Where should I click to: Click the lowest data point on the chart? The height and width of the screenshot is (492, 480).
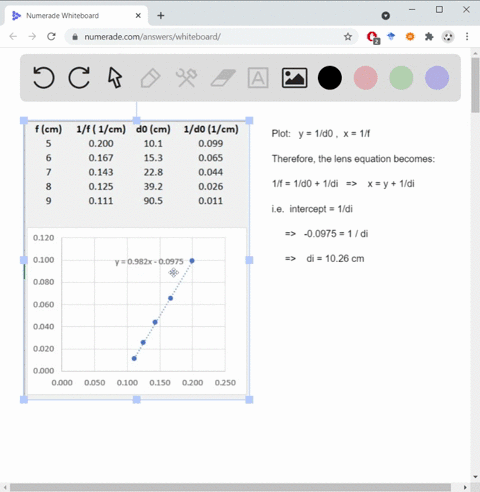134,359
